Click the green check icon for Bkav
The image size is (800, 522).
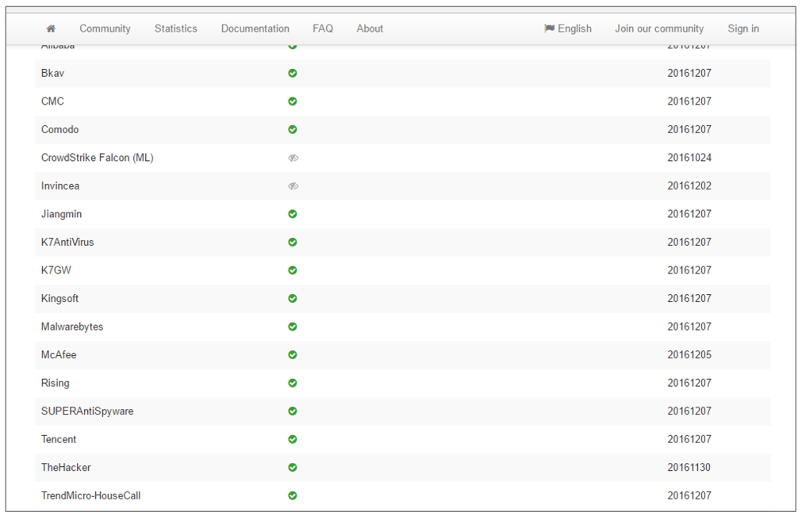pyautogui.click(x=292, y=73)
